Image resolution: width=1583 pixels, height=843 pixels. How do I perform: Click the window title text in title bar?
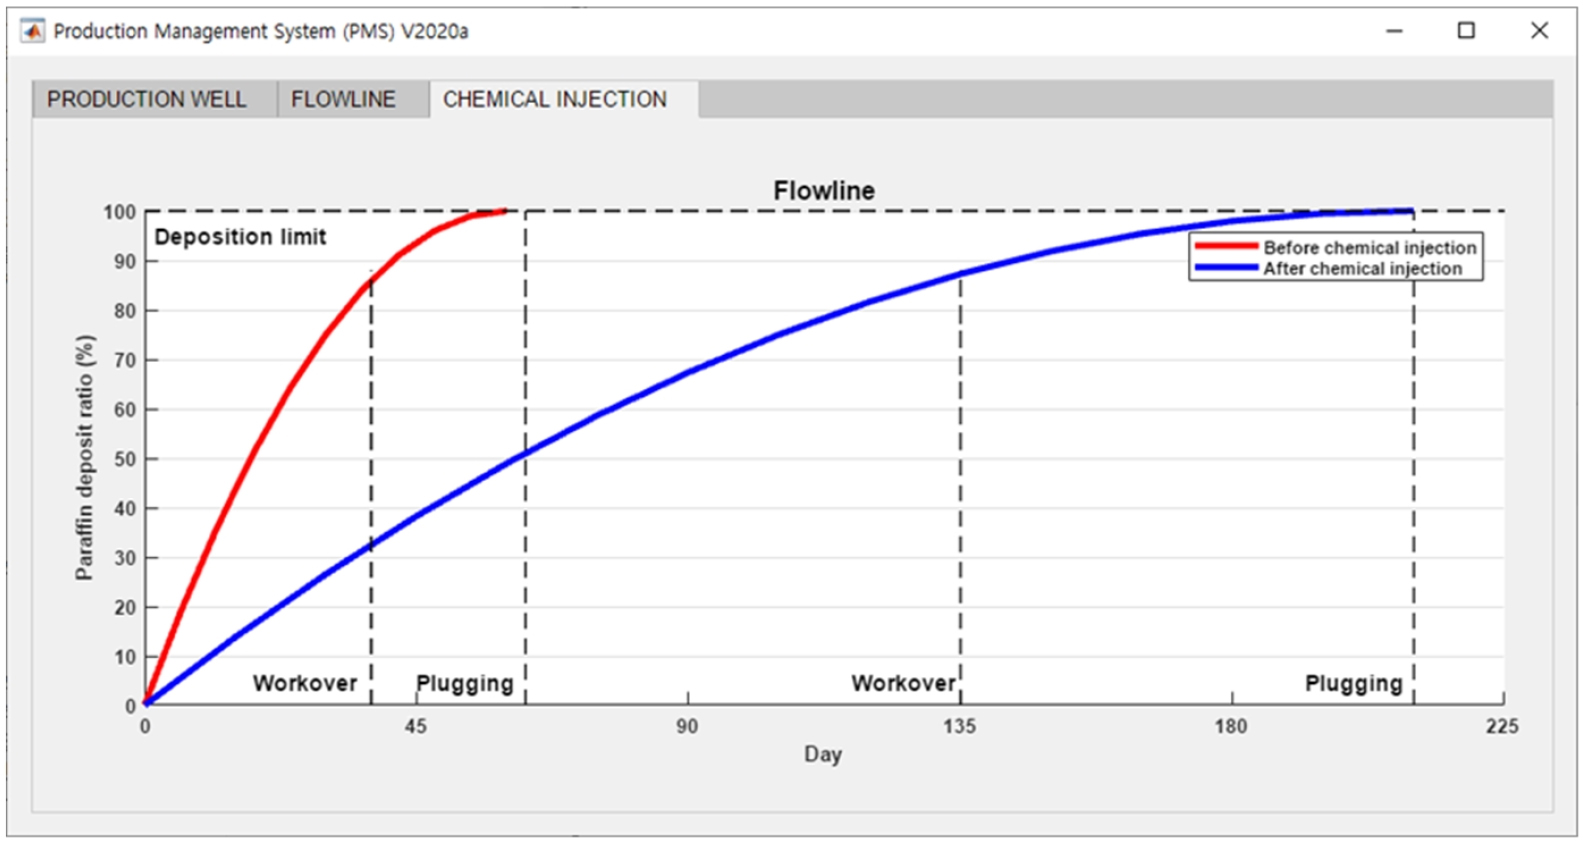pyautogui.click(x=261, y=31)
